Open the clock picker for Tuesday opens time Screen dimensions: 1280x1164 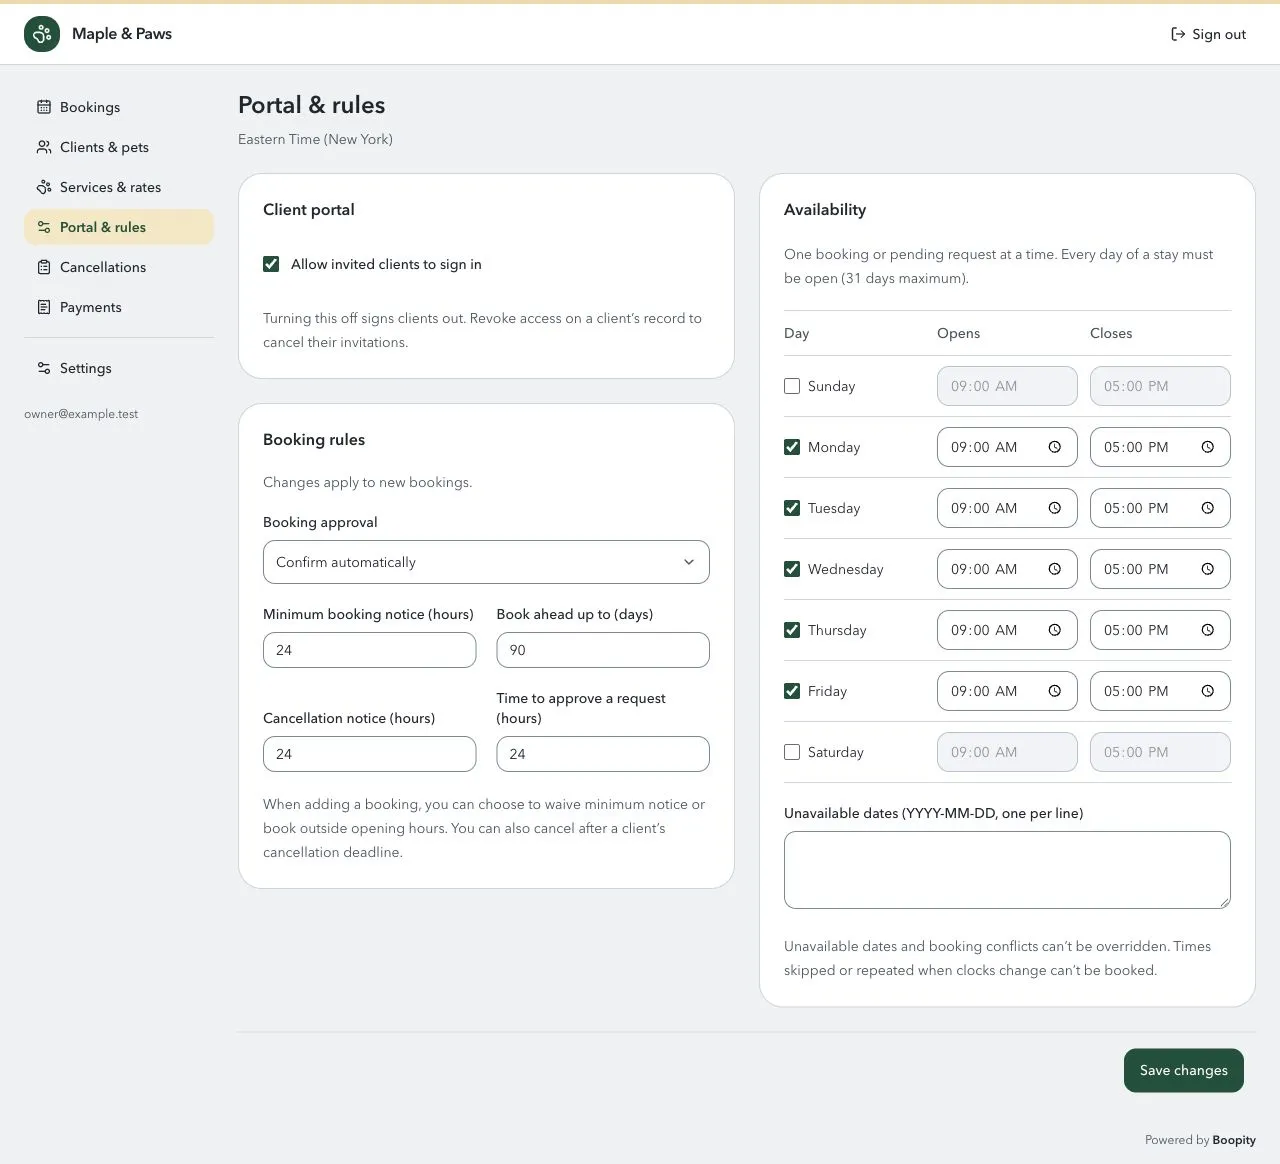pos(1054,508)
